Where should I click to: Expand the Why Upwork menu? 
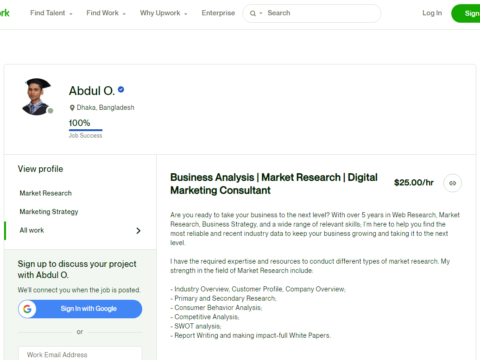tap(163, 13)
